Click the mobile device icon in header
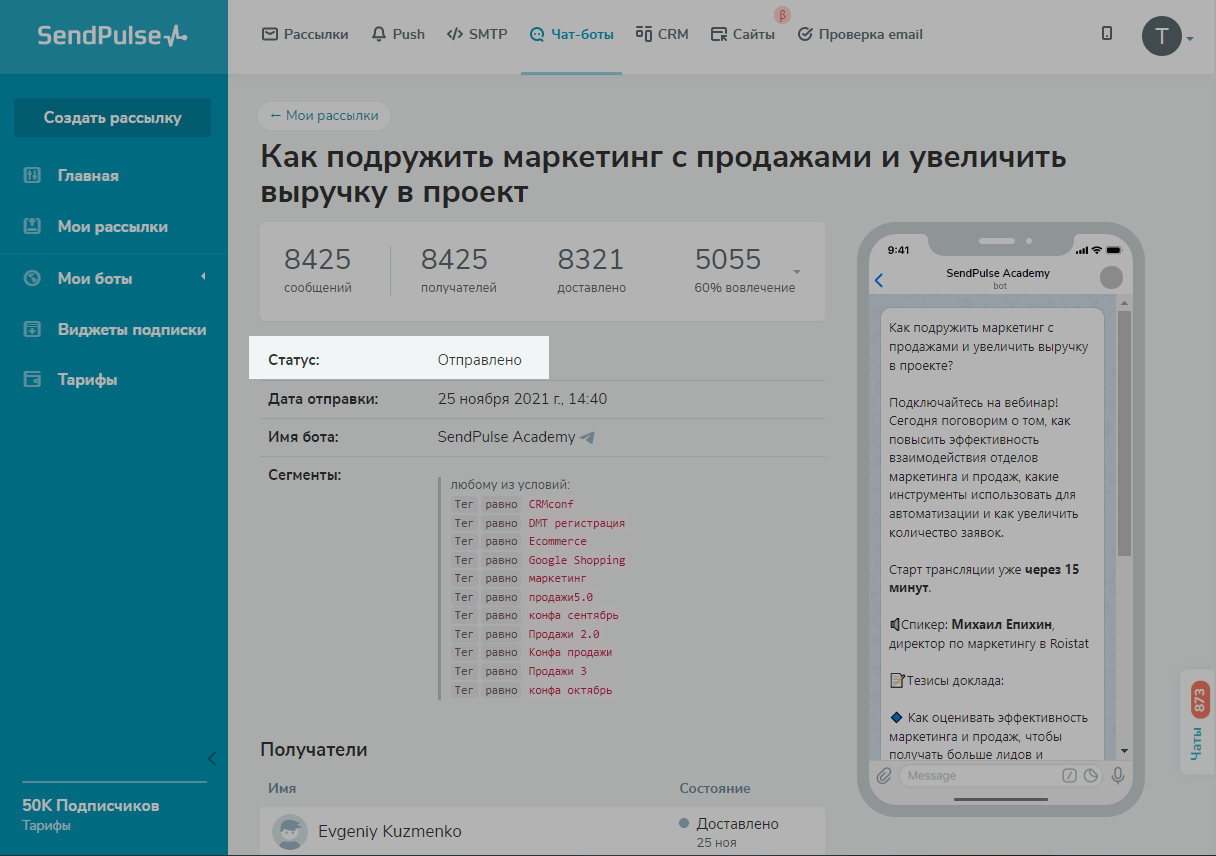The height and width of the screenshot is (856, 1216). coord(1107,34)
